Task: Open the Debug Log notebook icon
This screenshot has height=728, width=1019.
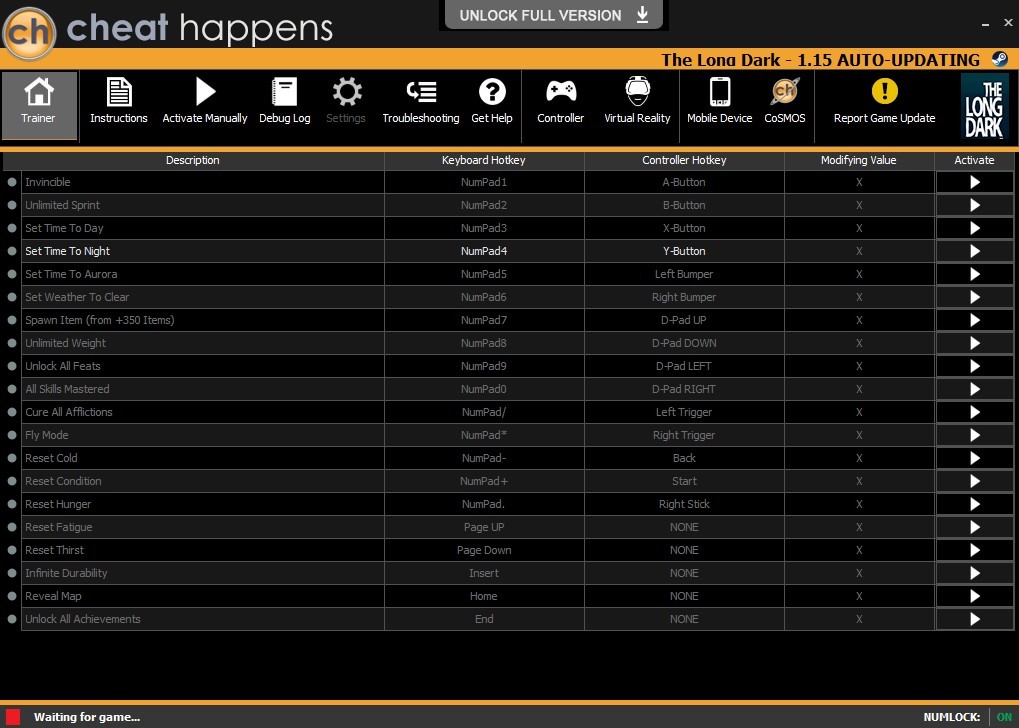Action: pyautogui.click(x=284, y=92)
